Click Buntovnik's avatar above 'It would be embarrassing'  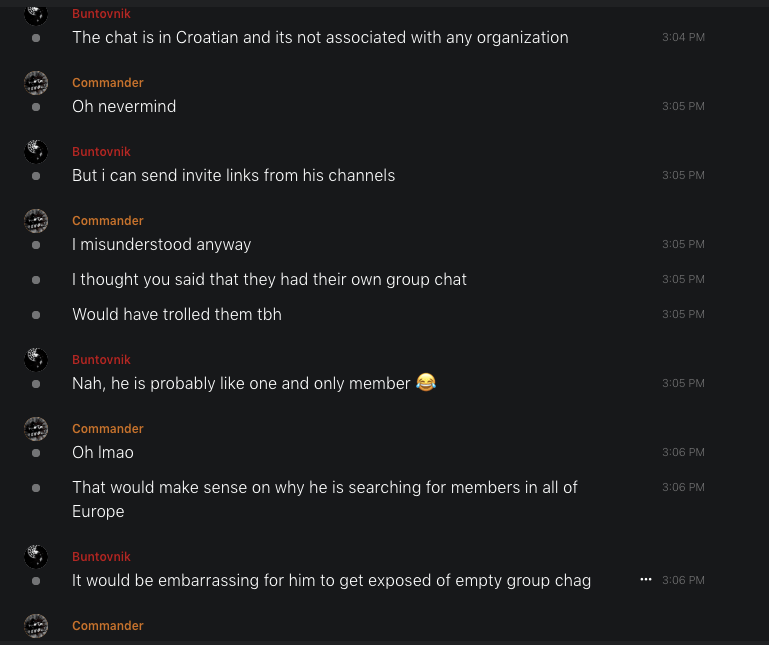pos(36,557)
